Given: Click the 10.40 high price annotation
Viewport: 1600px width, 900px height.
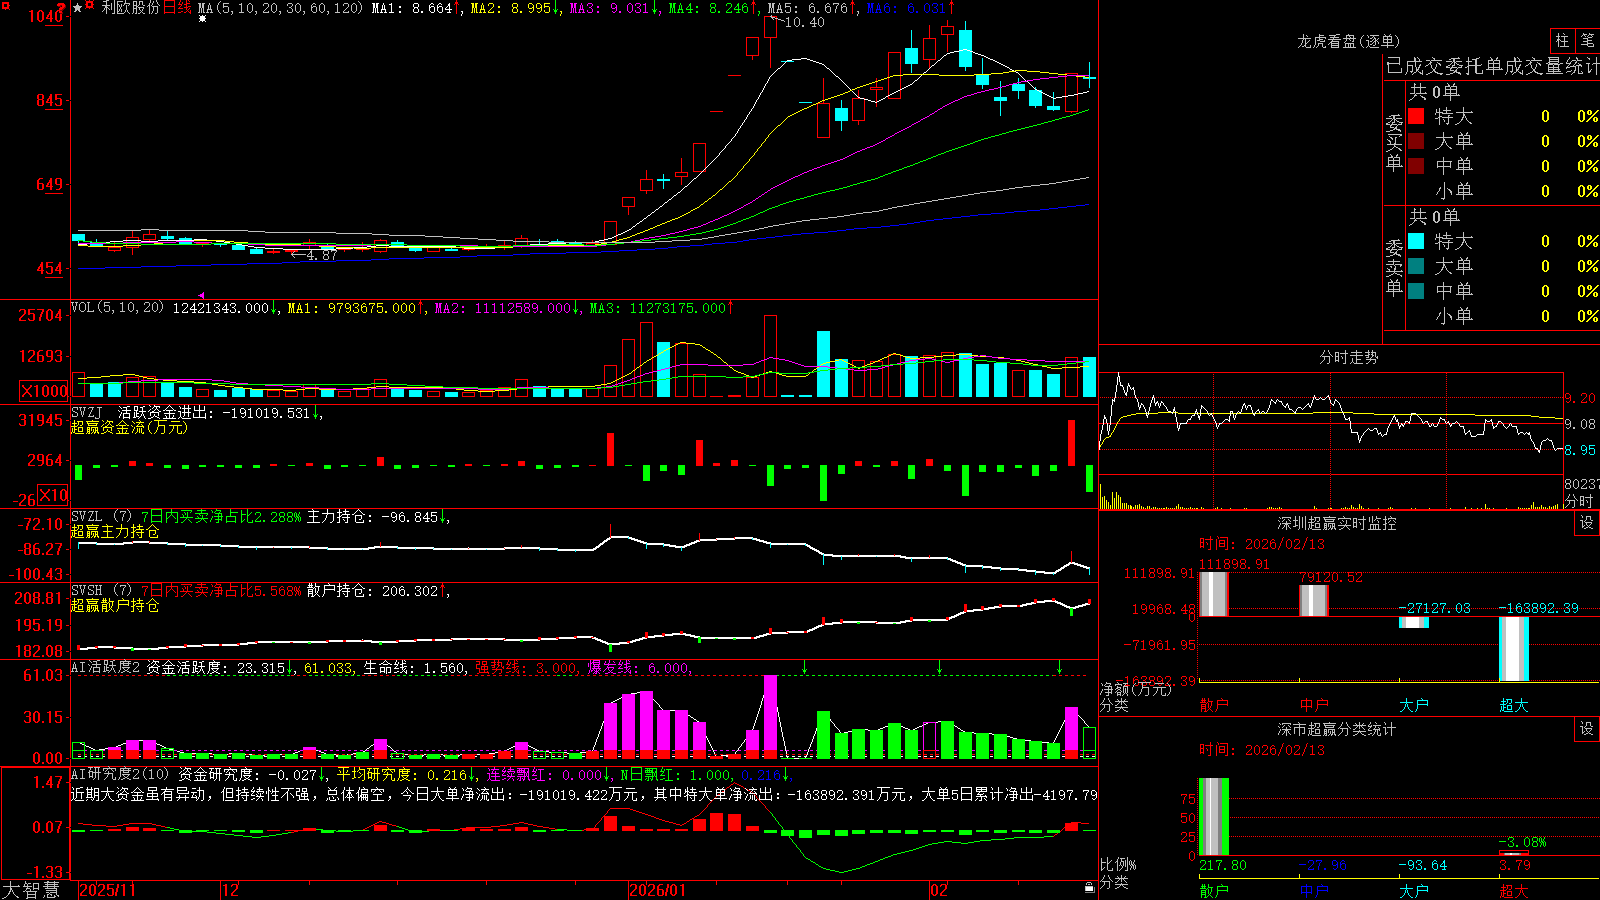Looking at the screenshot, I should tap(803, 22).
